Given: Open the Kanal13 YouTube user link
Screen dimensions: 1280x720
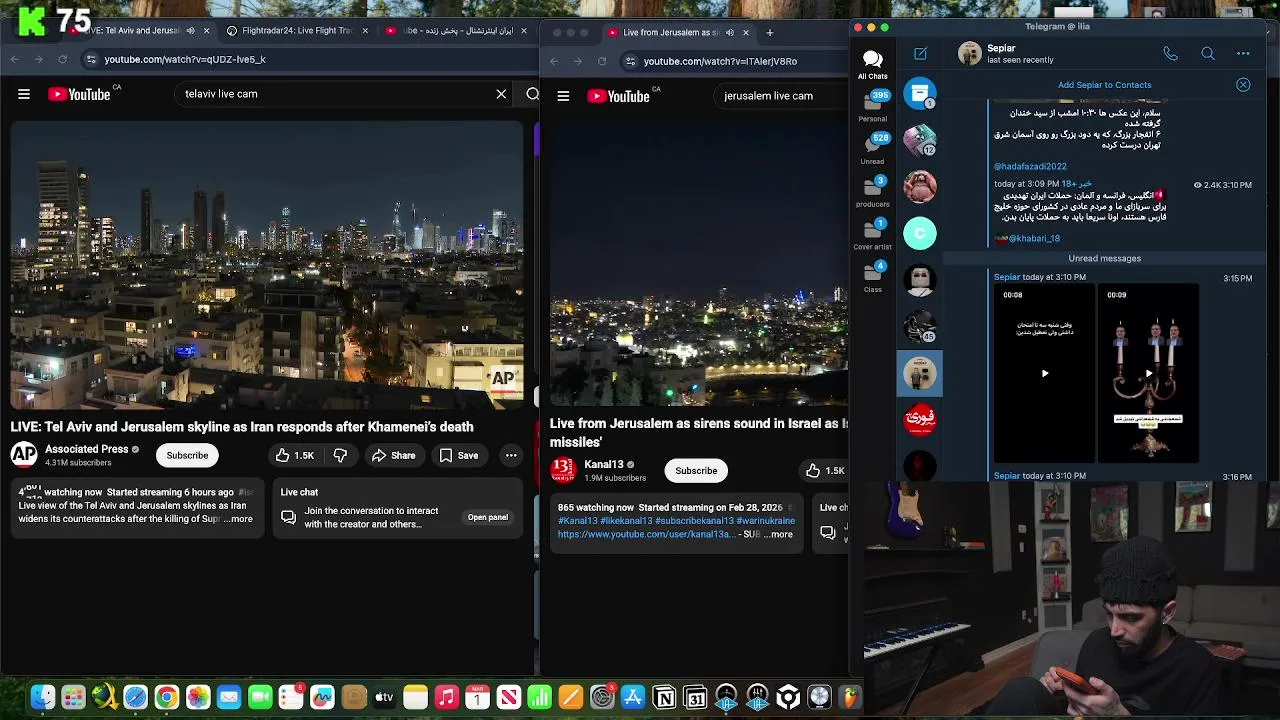Looking at the screenshot, I should (x=645, y=534).
